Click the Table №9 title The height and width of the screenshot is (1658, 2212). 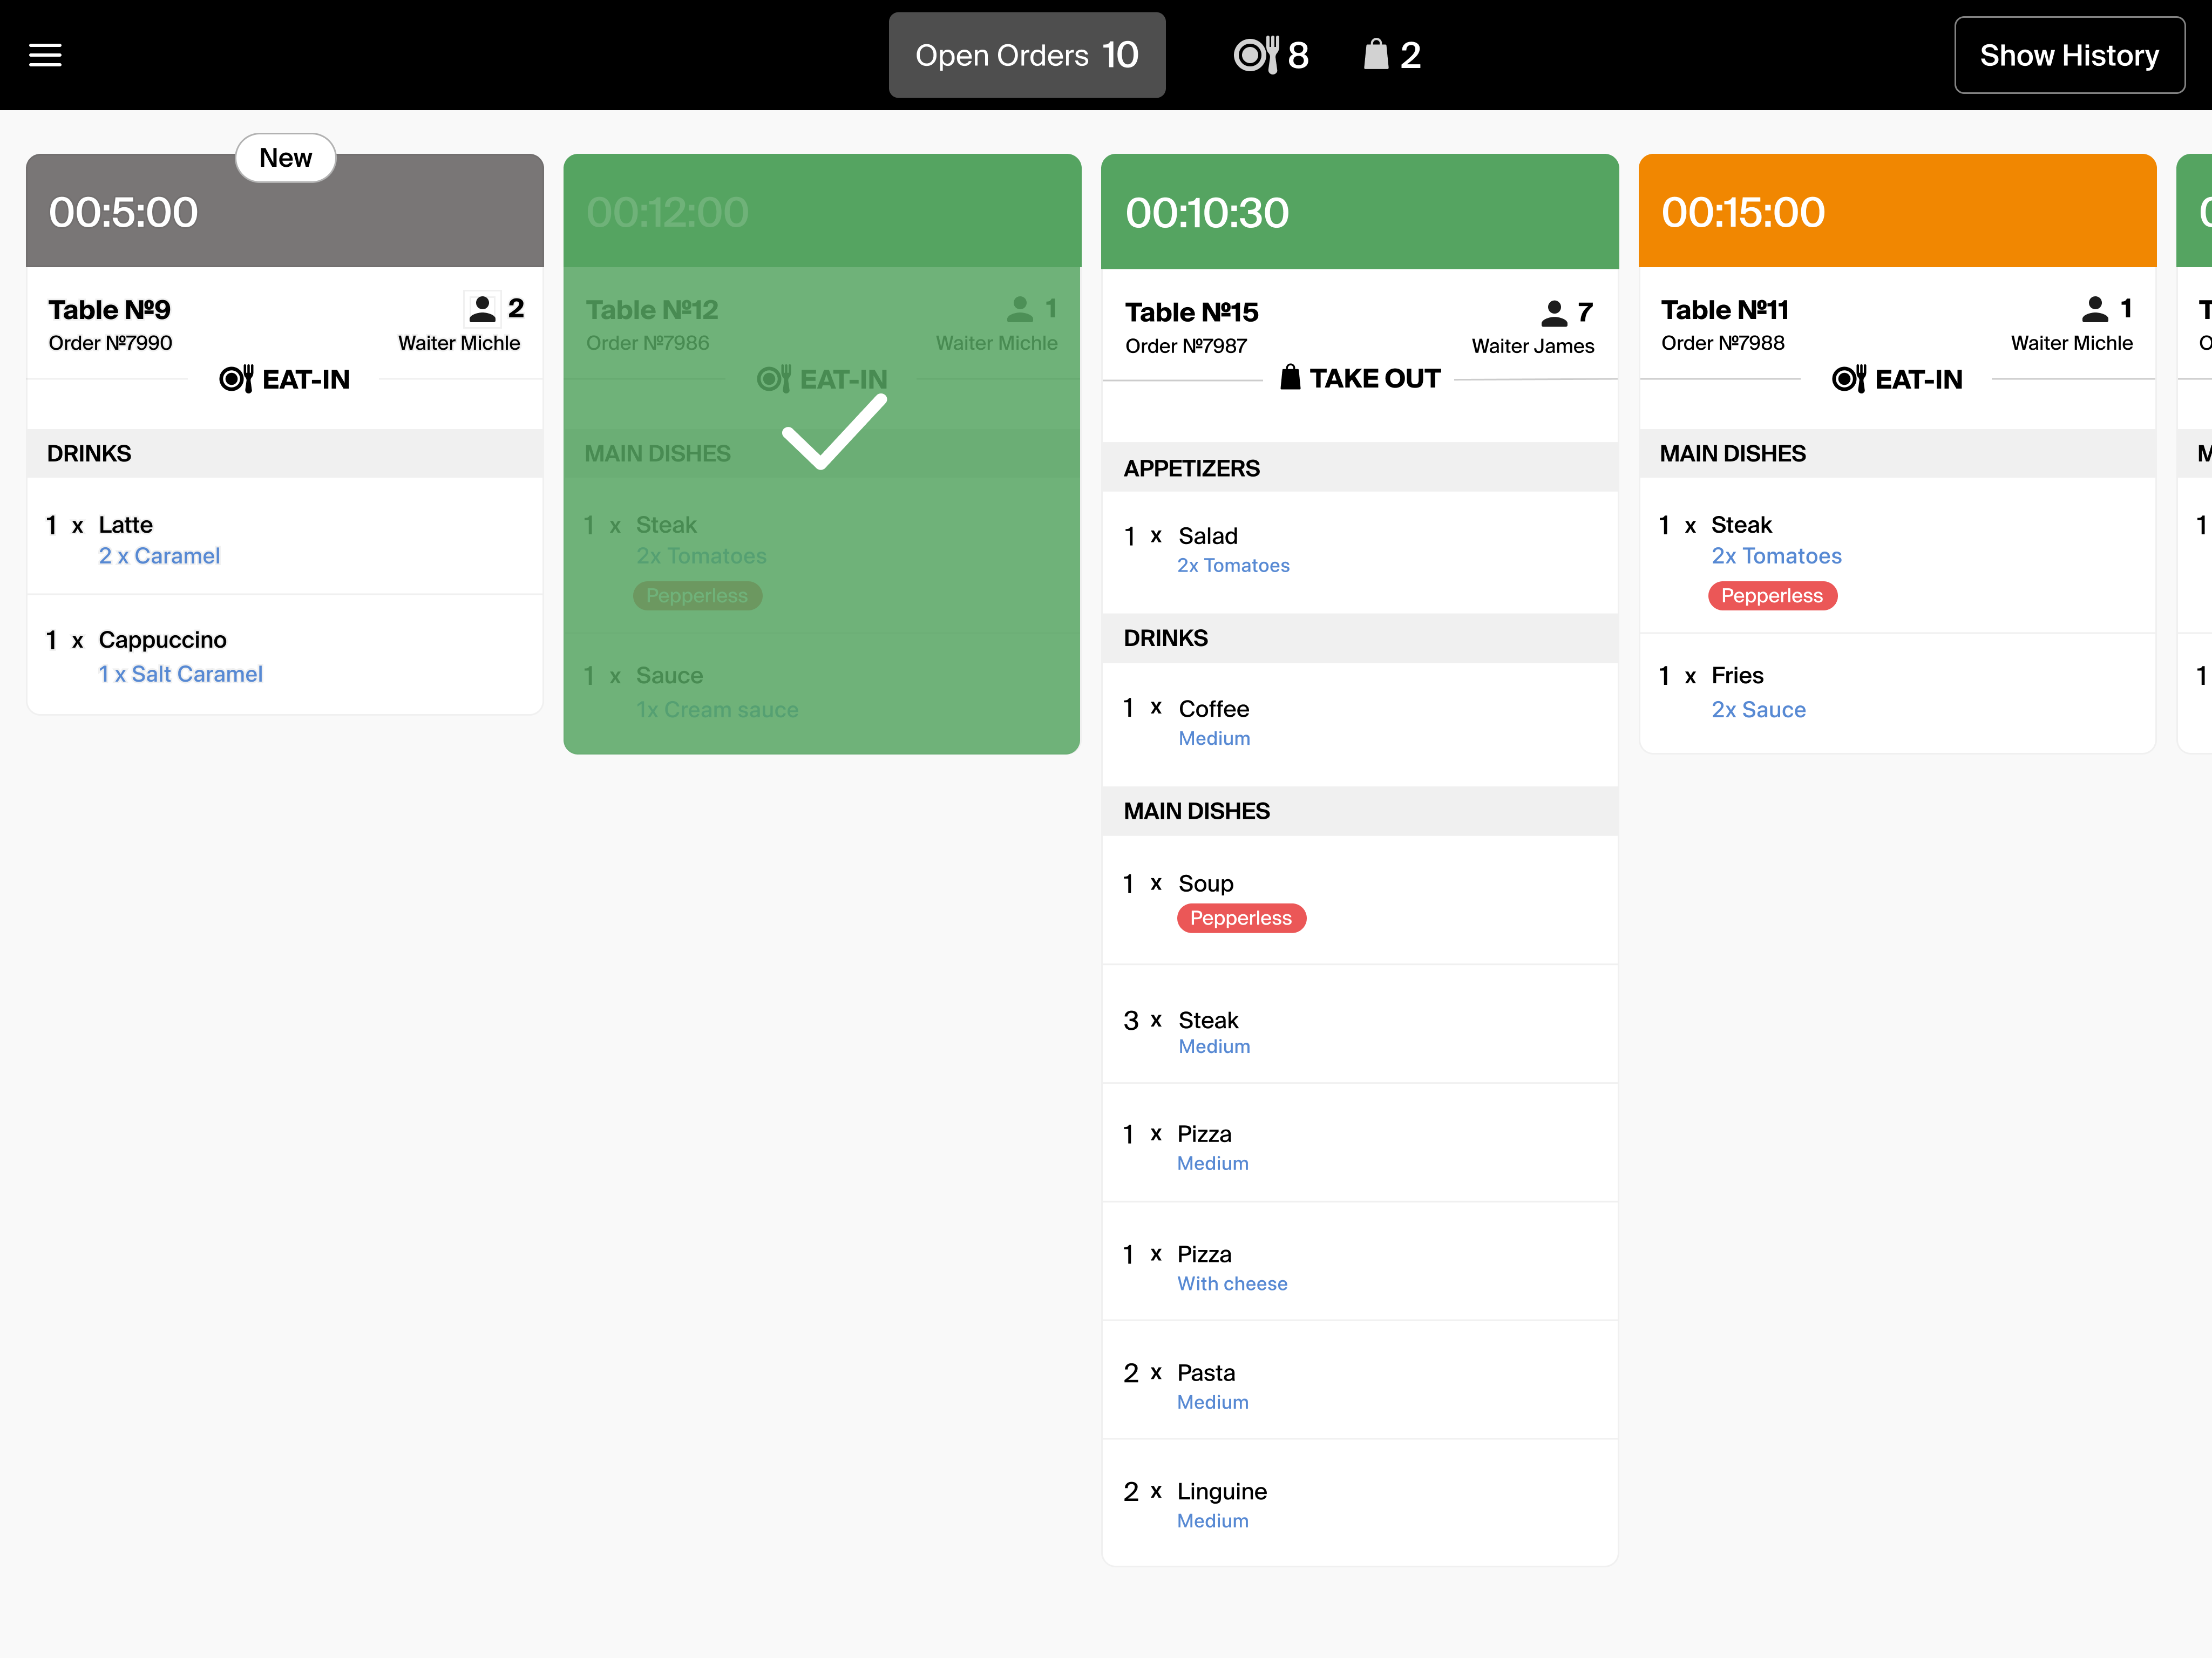tap(110, 309)
